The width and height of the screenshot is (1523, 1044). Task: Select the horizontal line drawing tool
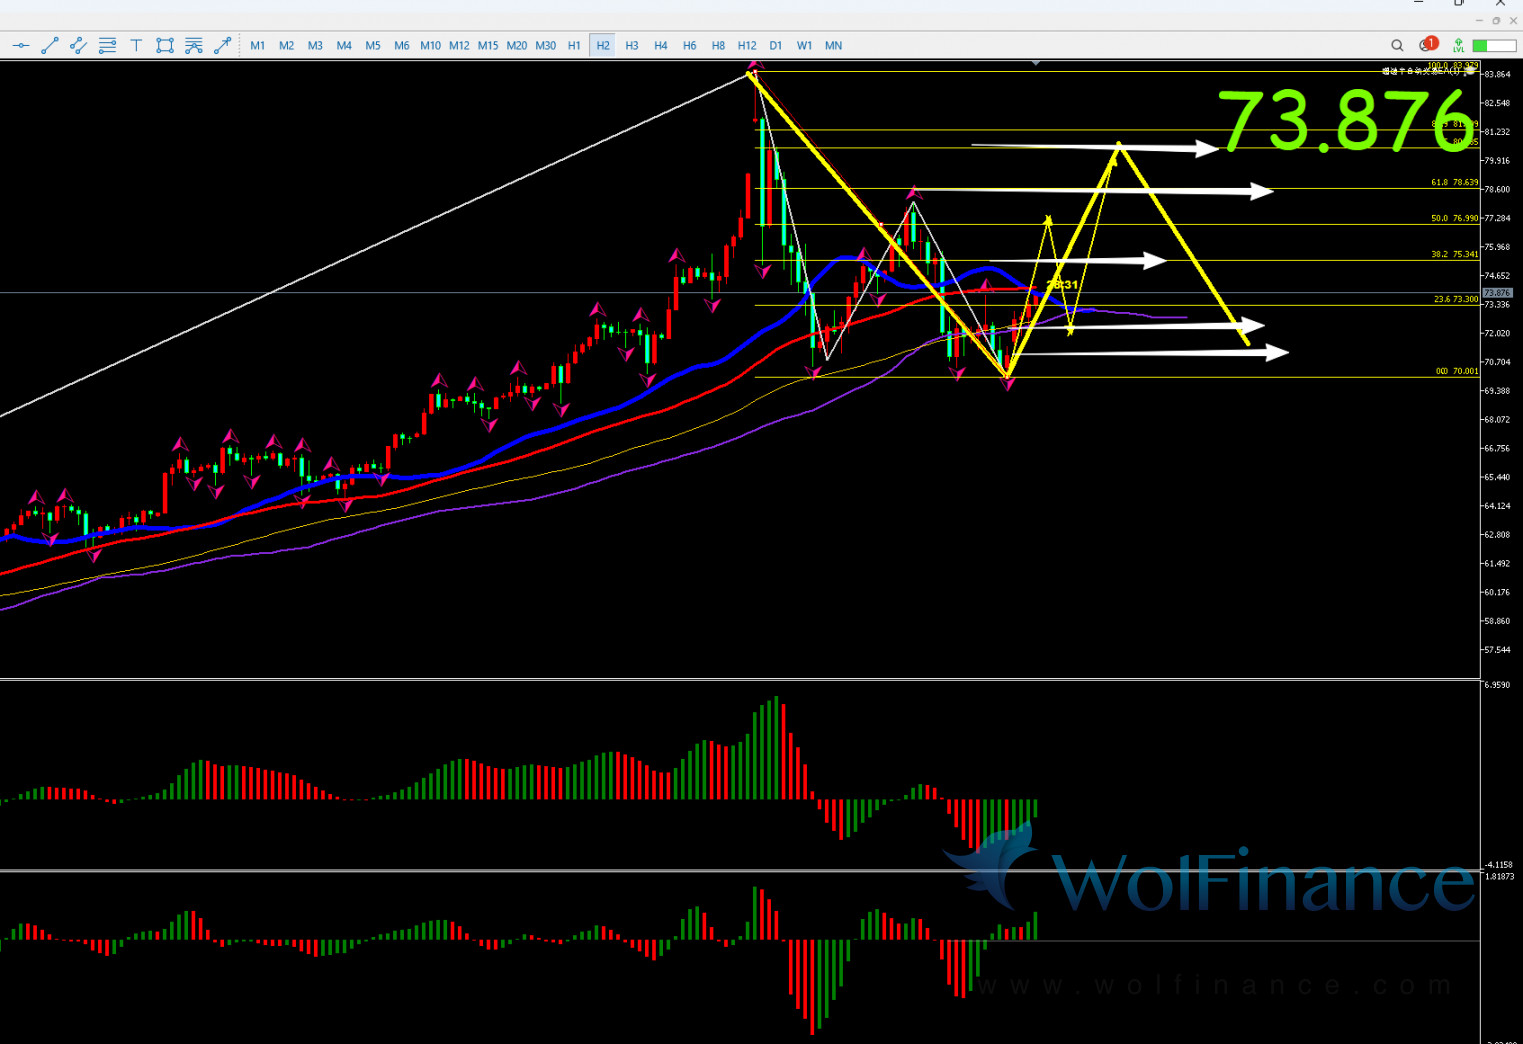[x=20, y=45]
